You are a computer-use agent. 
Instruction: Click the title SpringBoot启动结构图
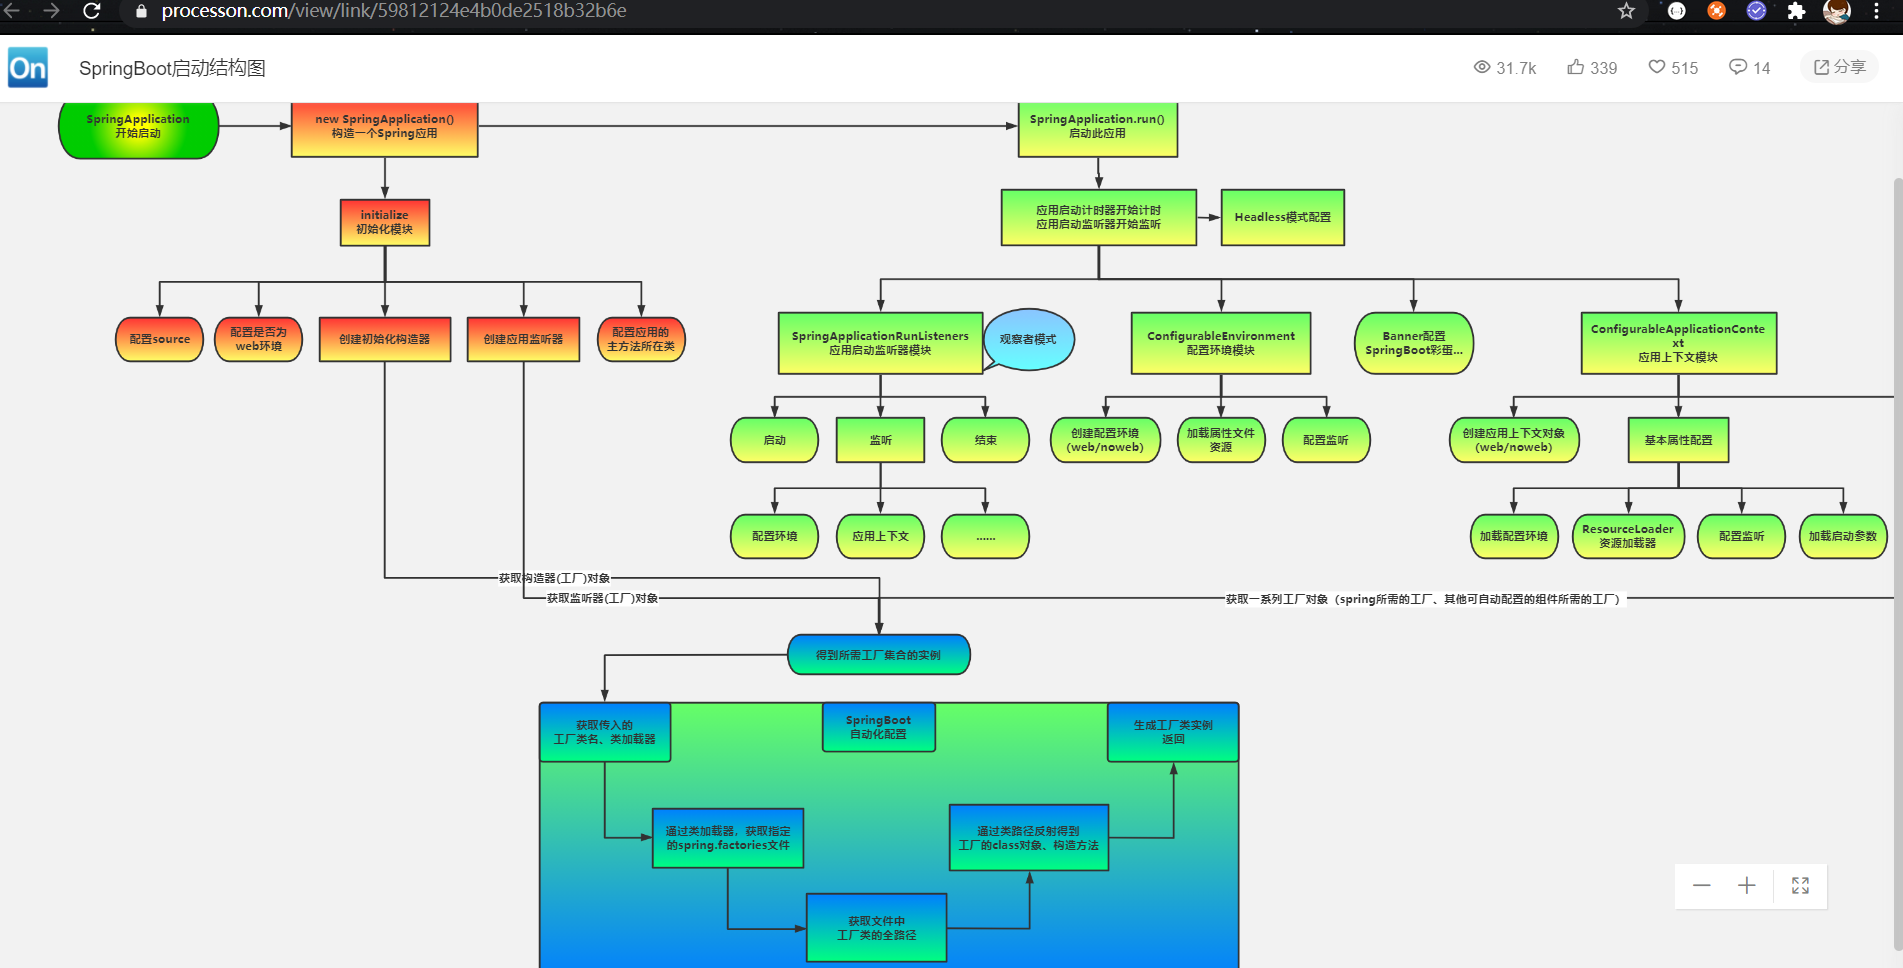click(172, 68)
